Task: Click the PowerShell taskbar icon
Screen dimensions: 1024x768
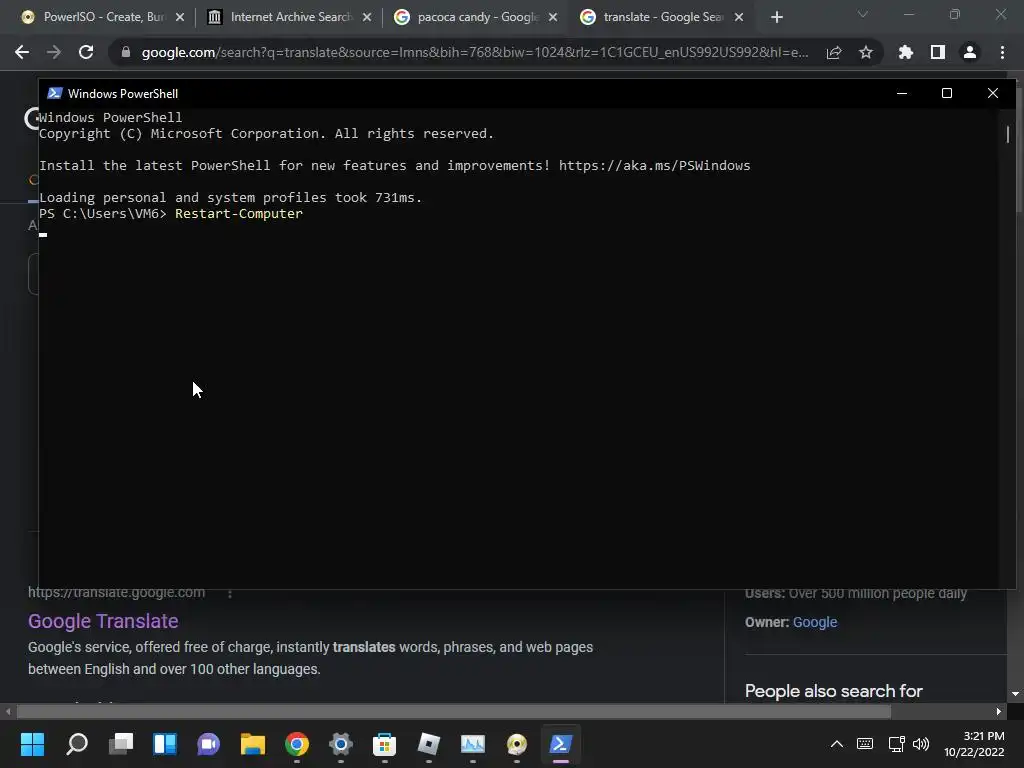Action: click(x=560, y=744)
